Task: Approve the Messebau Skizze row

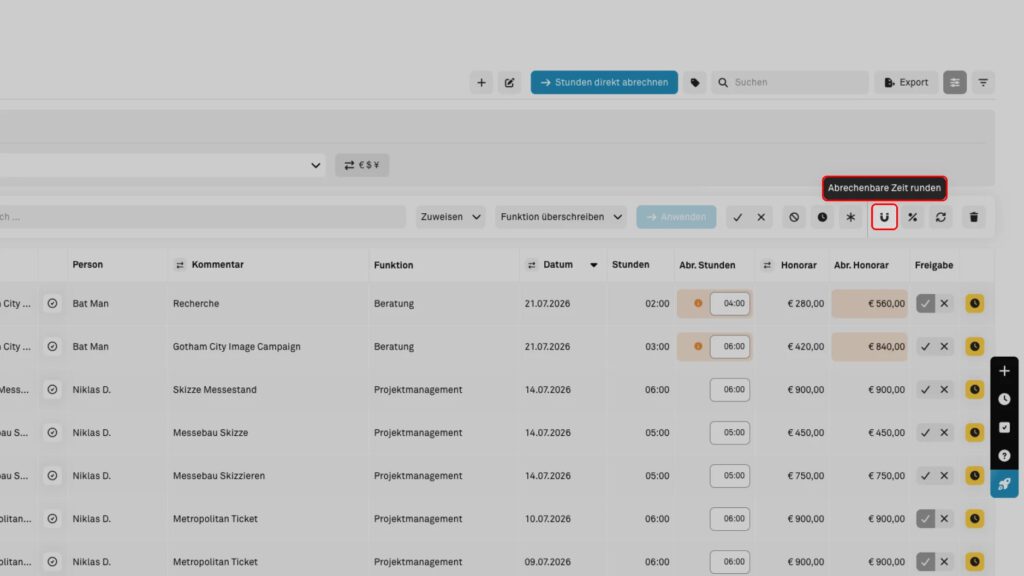Action: pos(925,432)
